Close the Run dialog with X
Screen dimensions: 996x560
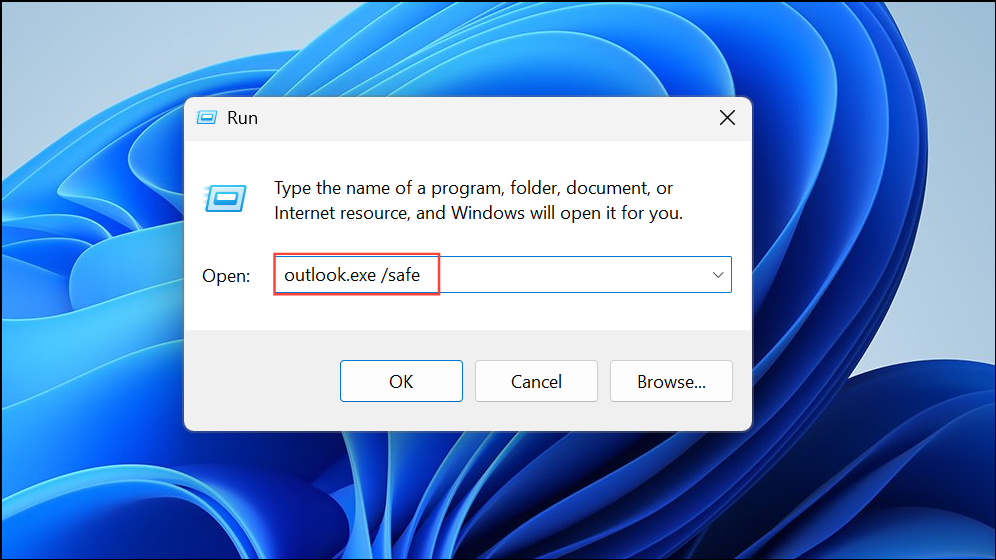(727, 117)
